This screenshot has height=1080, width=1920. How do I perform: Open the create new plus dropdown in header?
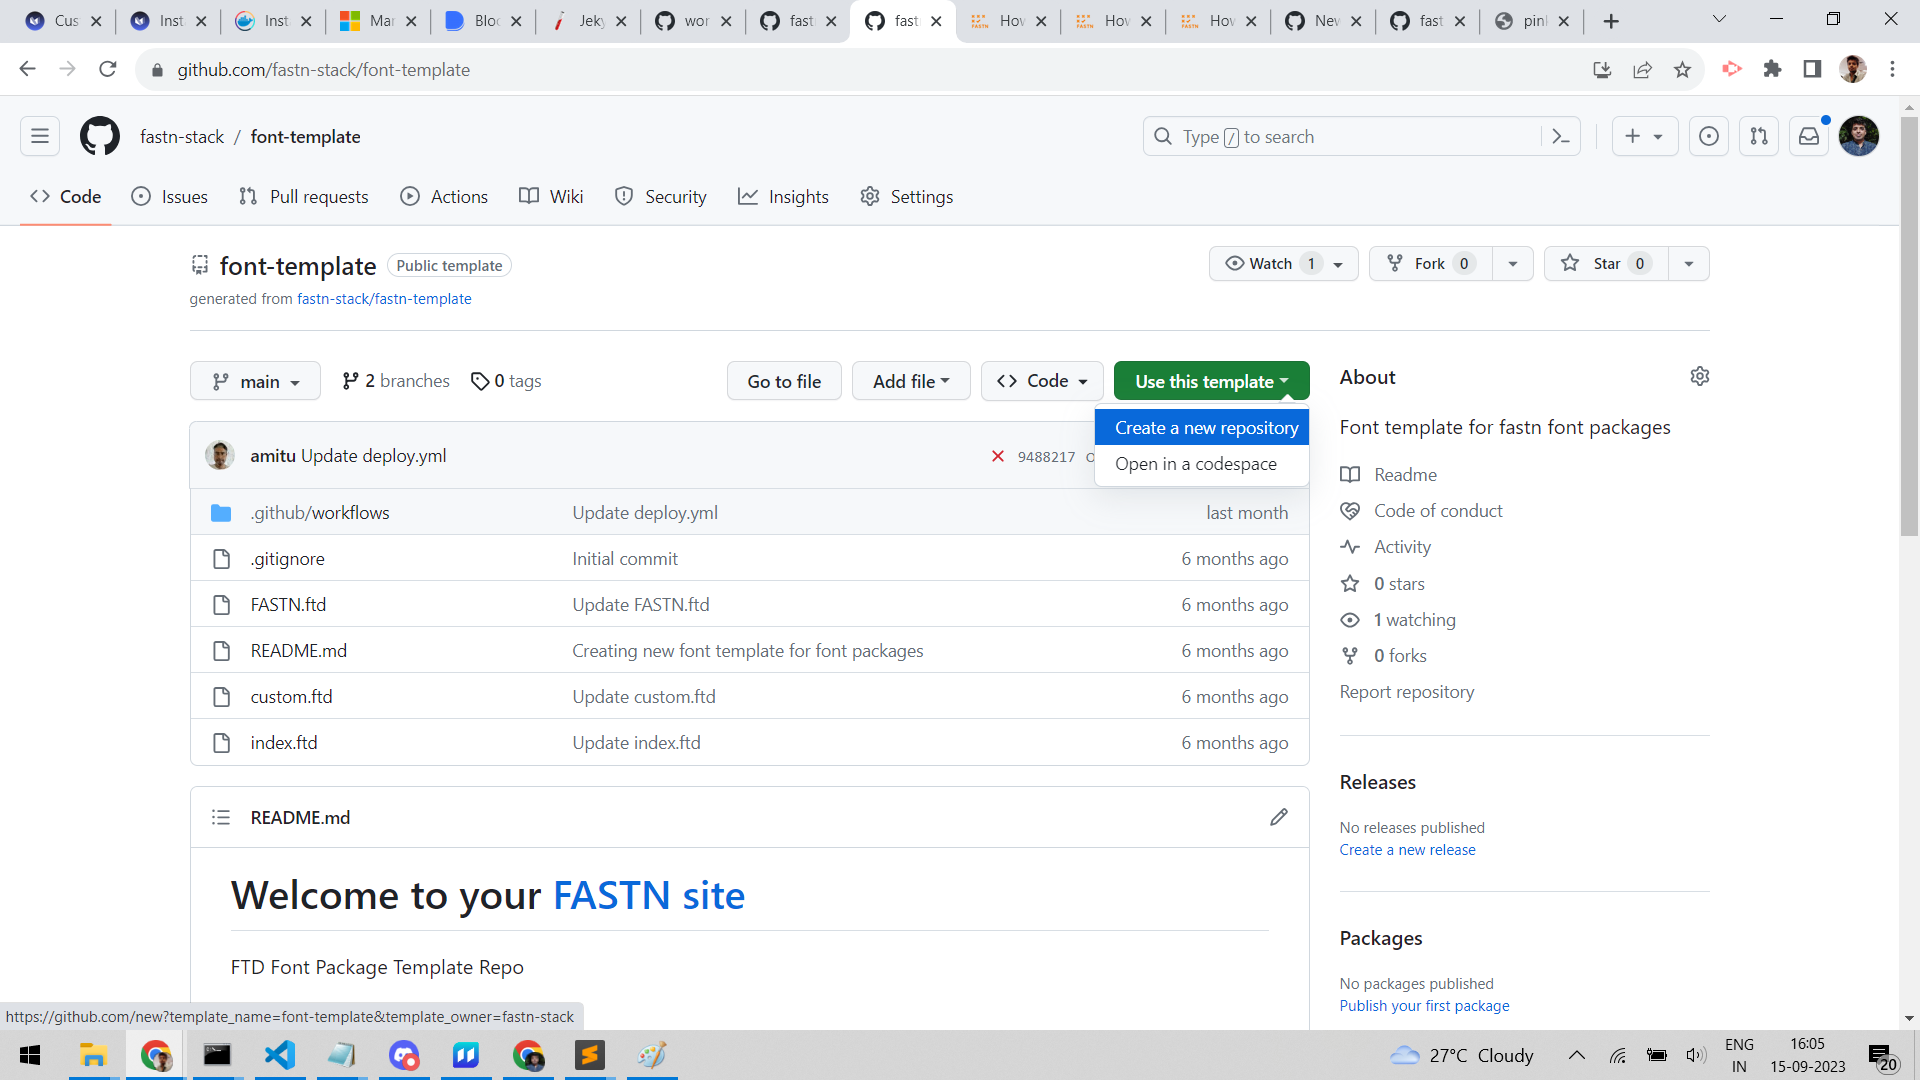pos(1644,136)
